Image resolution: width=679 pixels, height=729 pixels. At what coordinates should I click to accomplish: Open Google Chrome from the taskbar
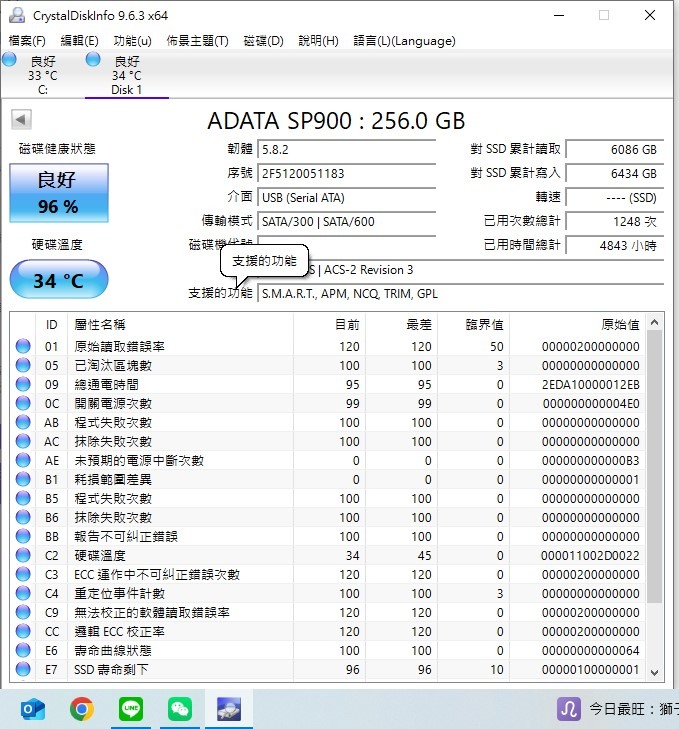[82, 709]
